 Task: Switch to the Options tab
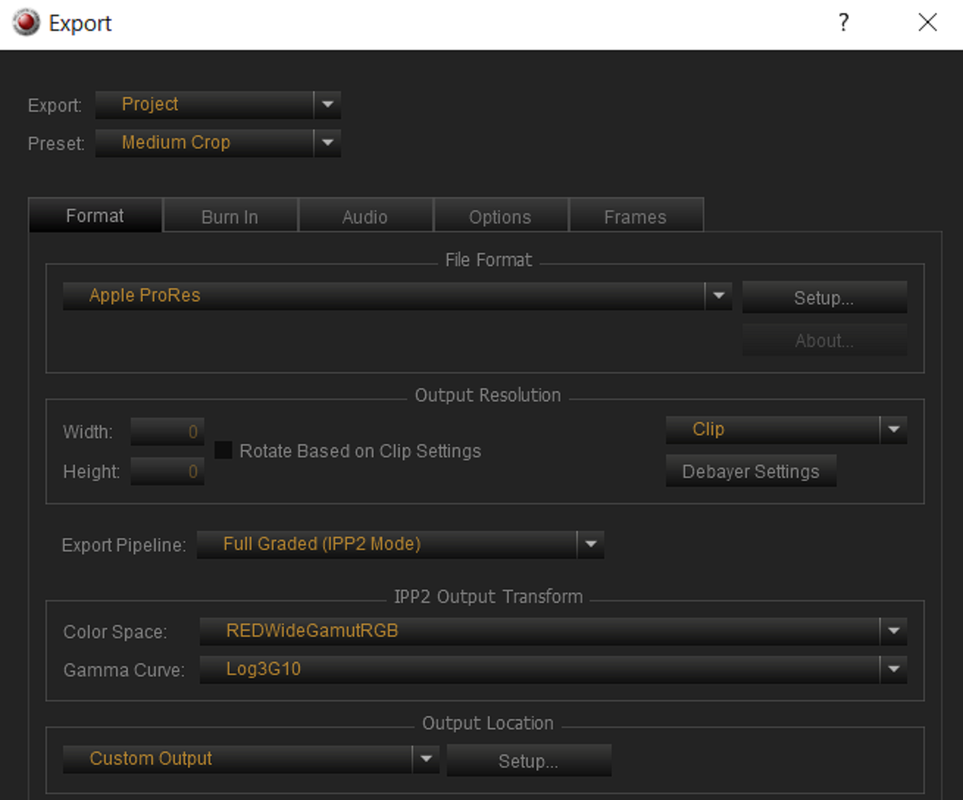pyautogui.click(x=501, y=217)
